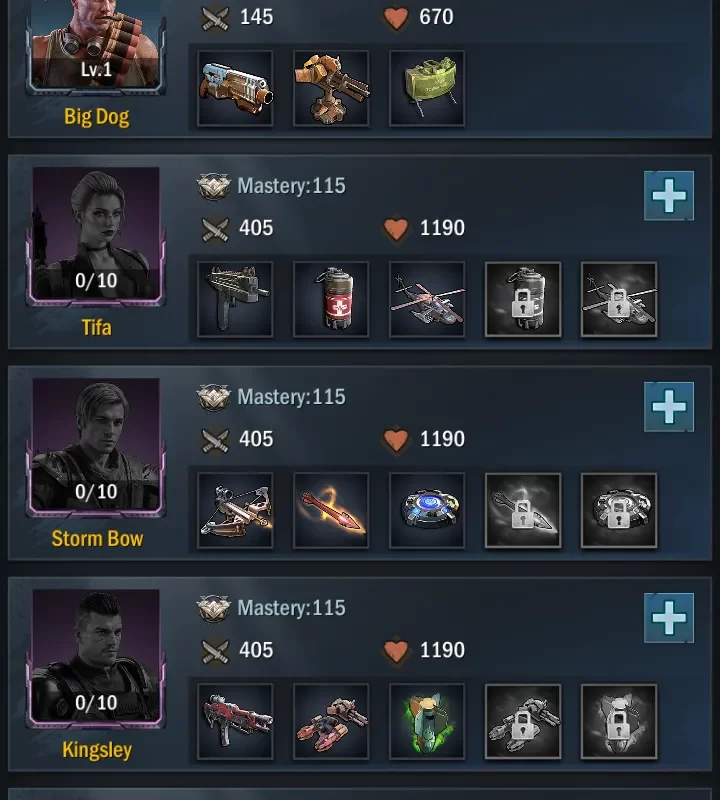Select Storm Bow's blue disc device skill

click(x=427, y=511)
